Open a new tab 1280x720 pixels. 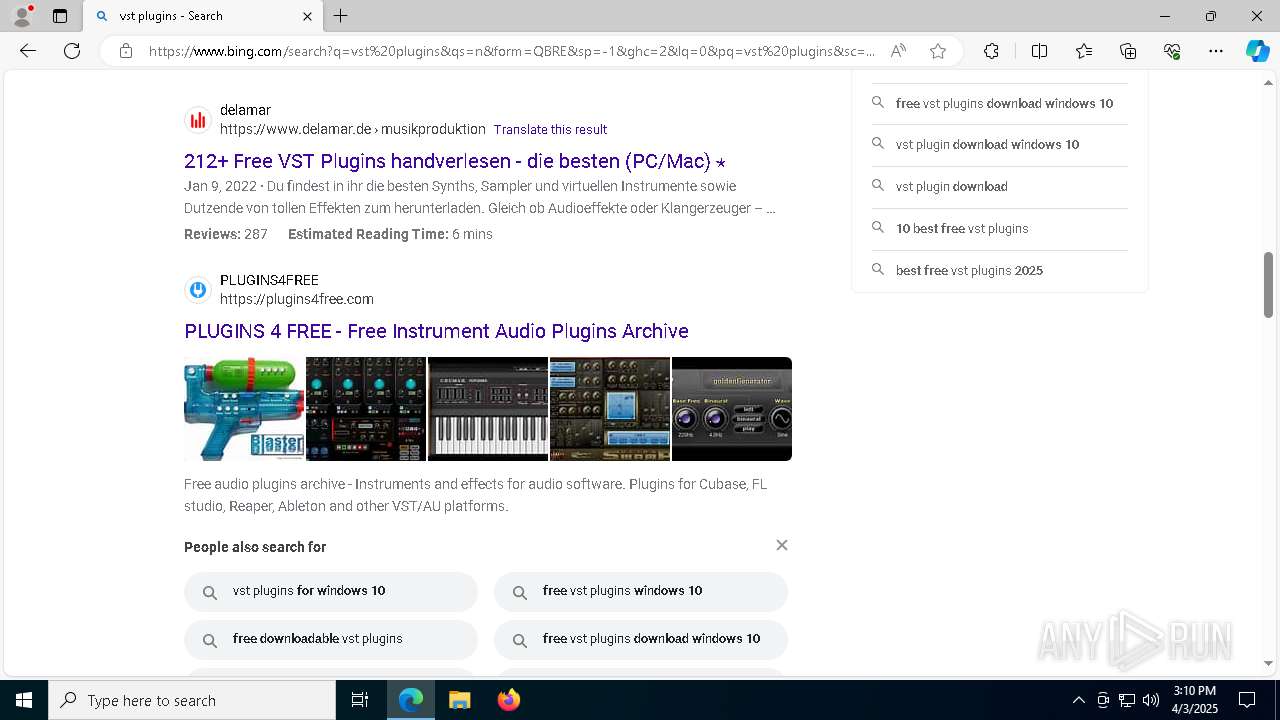(341, 16)
